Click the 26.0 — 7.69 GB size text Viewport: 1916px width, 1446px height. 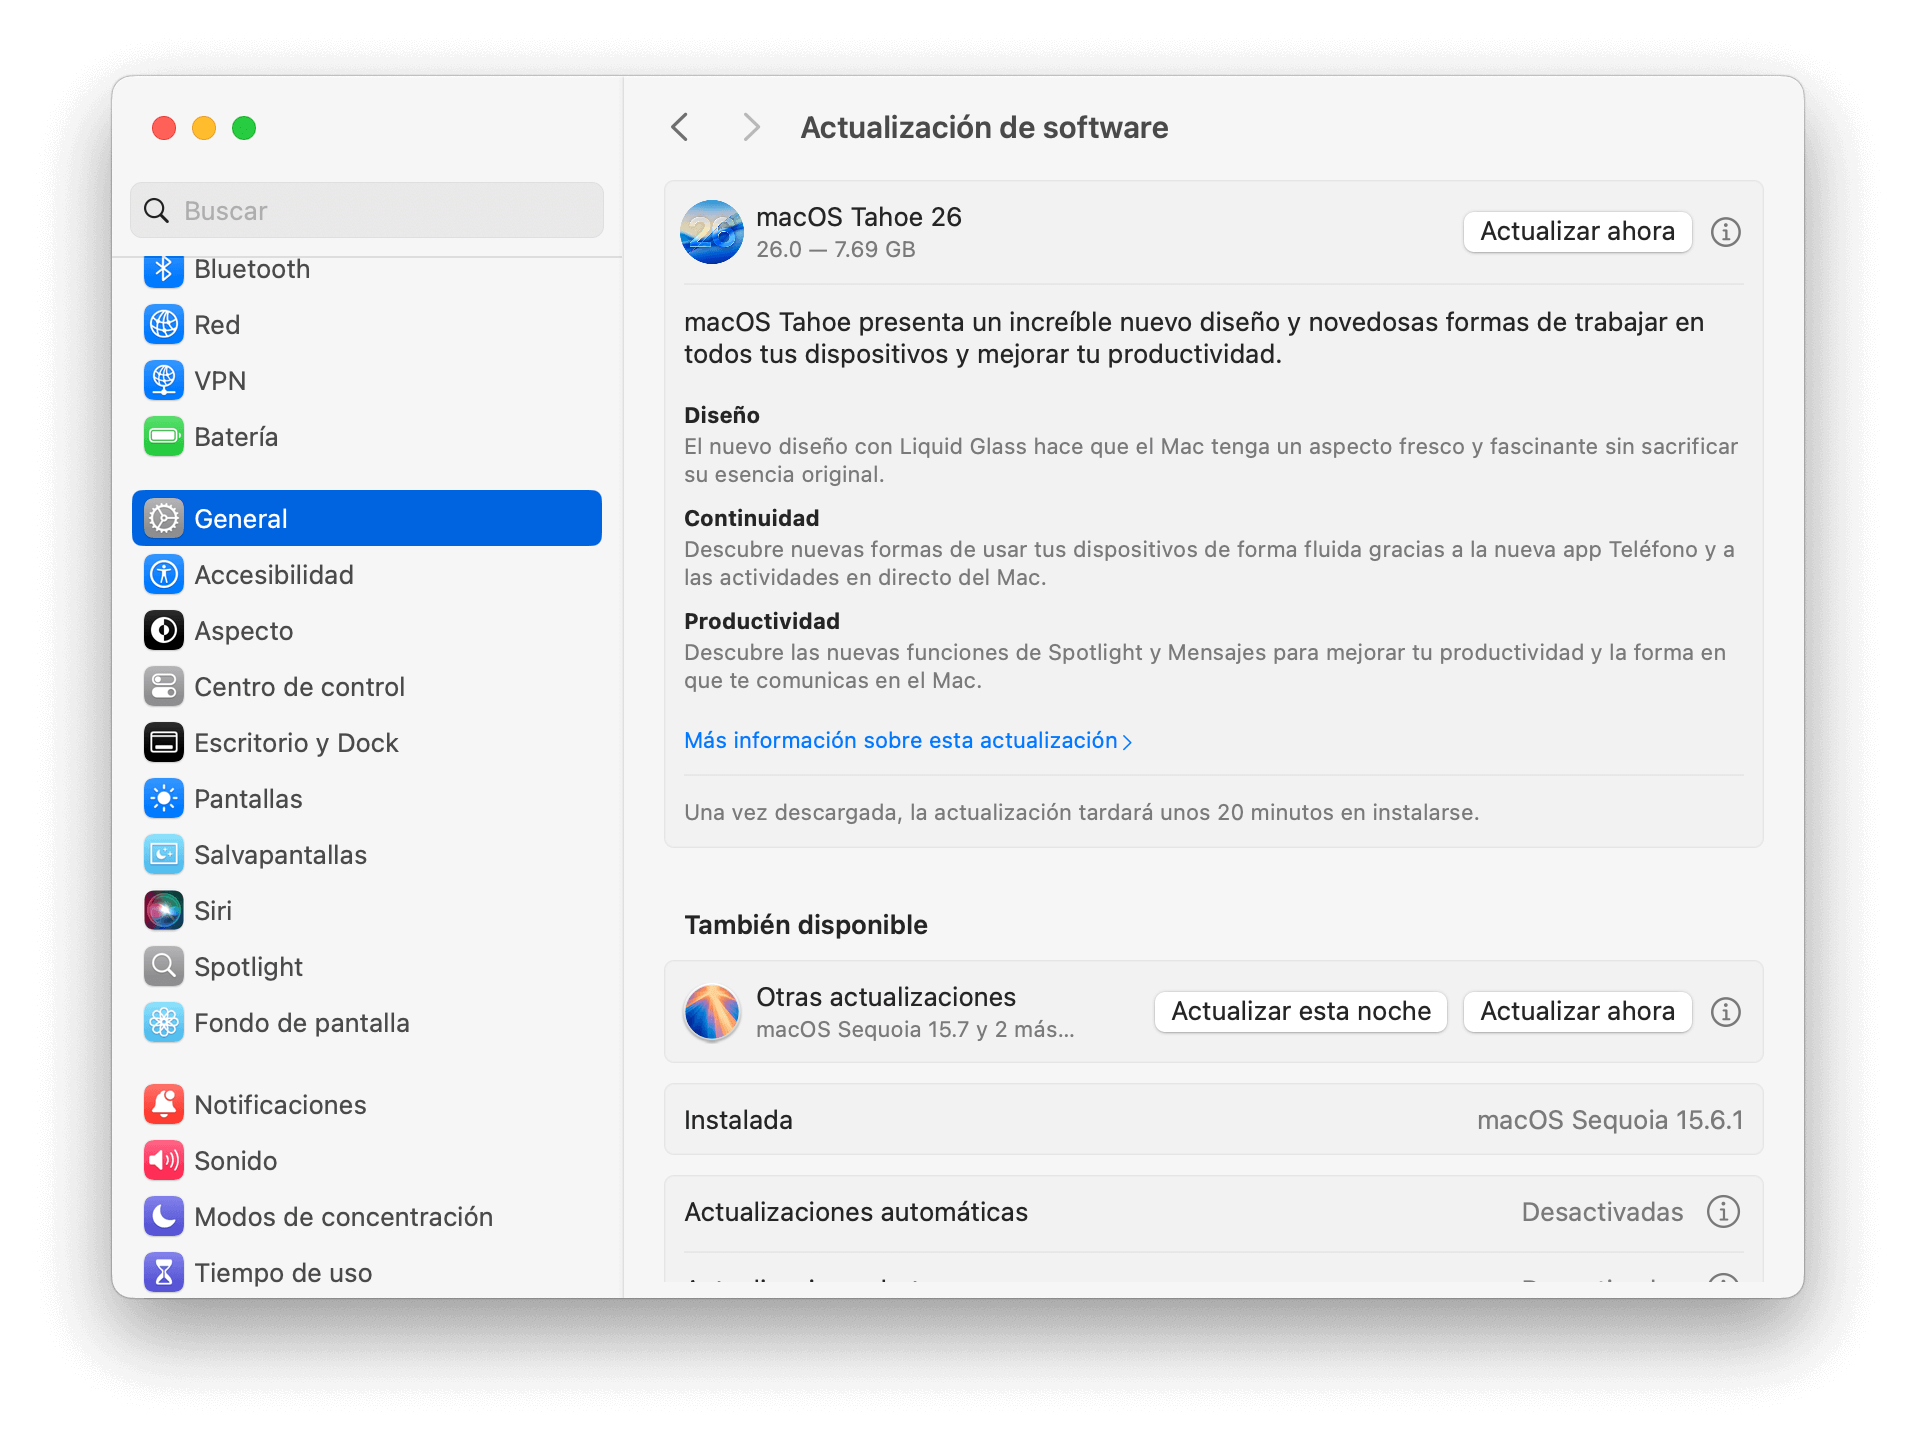836,250
